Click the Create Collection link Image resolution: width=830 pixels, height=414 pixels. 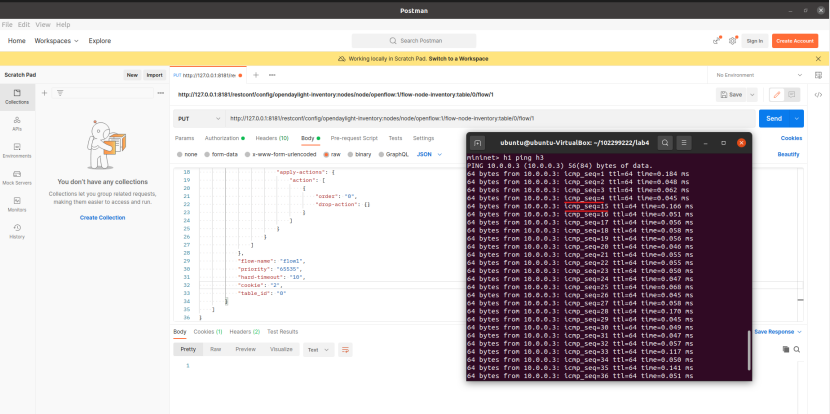pyautogui.click(x=103, y=218)
